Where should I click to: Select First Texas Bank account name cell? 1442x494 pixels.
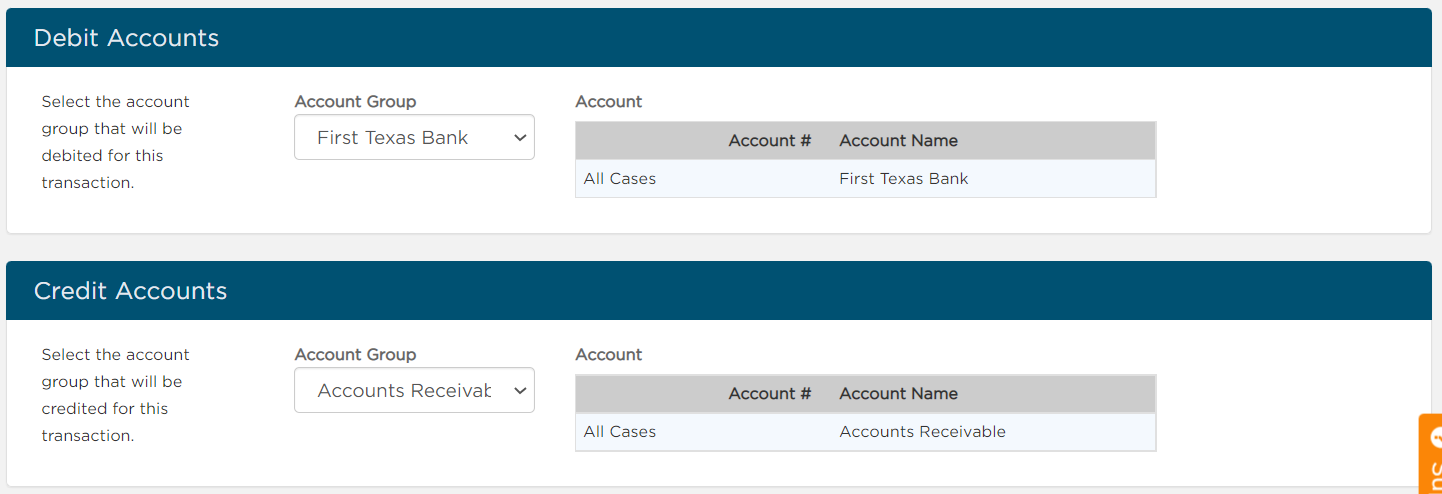click(904, 179)
